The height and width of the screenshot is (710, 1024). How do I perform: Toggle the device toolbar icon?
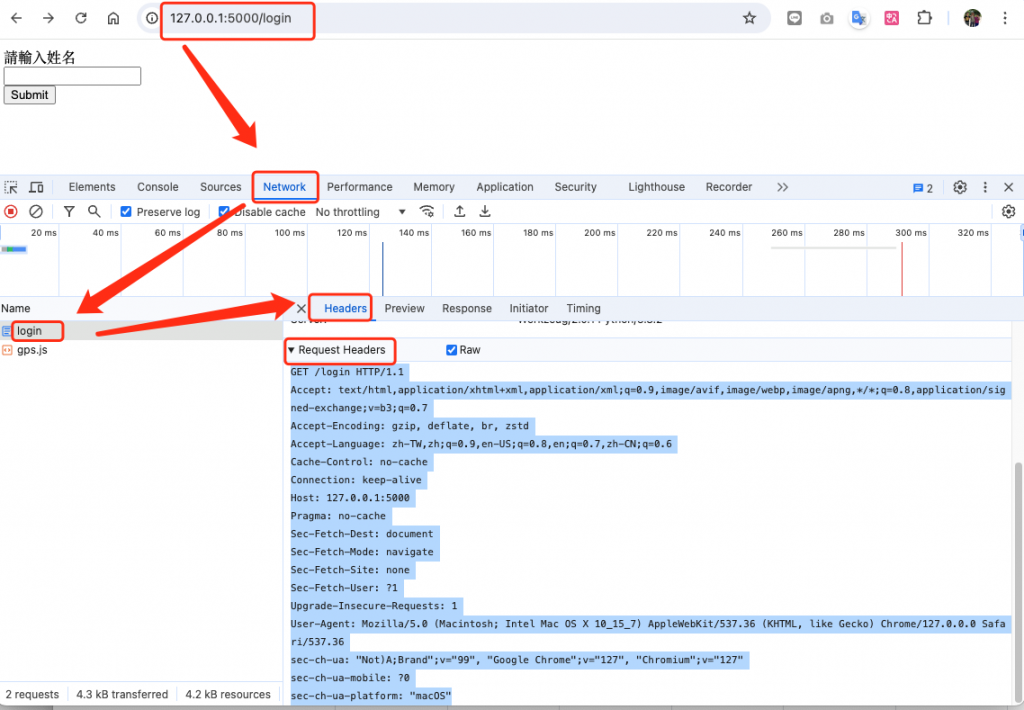coord(36,187)
